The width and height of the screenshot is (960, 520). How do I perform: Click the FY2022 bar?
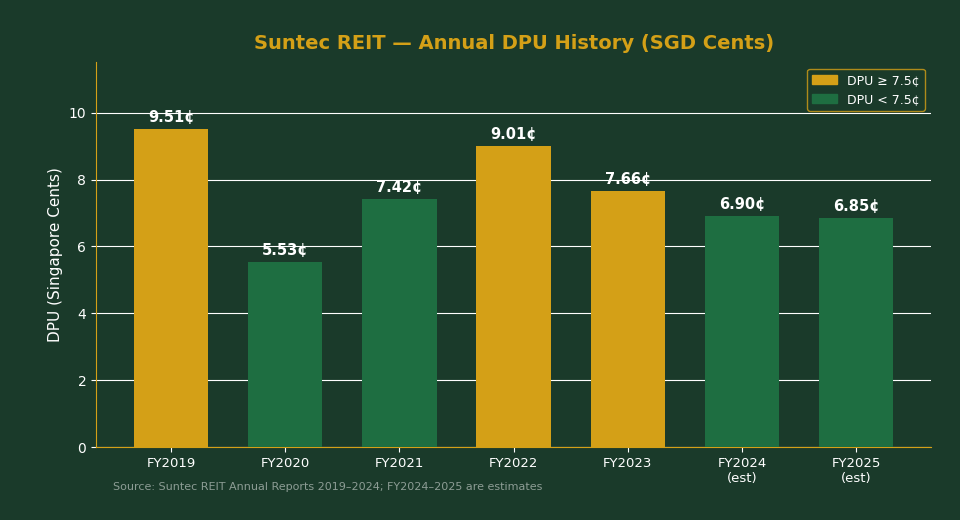[x=513, y=296]
